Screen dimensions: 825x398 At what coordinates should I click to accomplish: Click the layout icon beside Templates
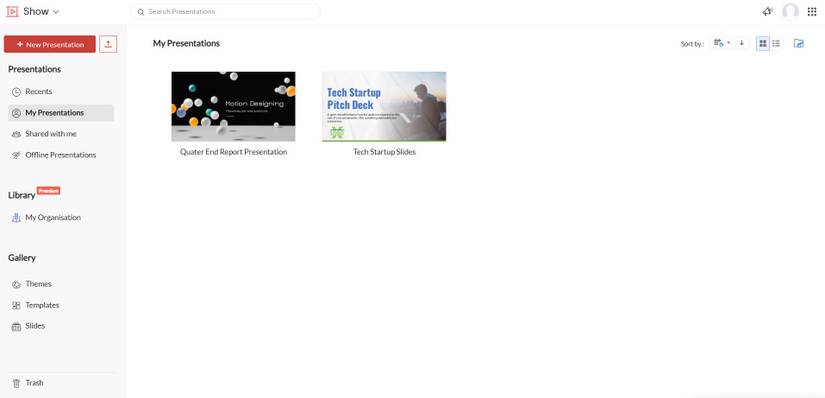(x=16, y=305)
